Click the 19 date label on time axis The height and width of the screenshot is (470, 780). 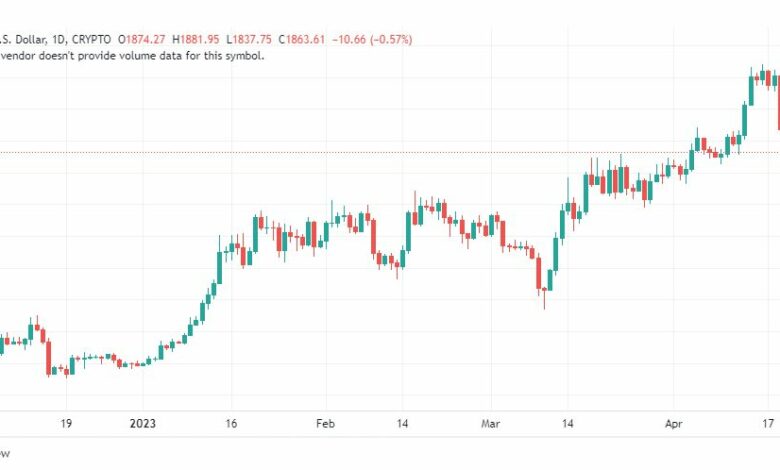click(x=66, y=424)
